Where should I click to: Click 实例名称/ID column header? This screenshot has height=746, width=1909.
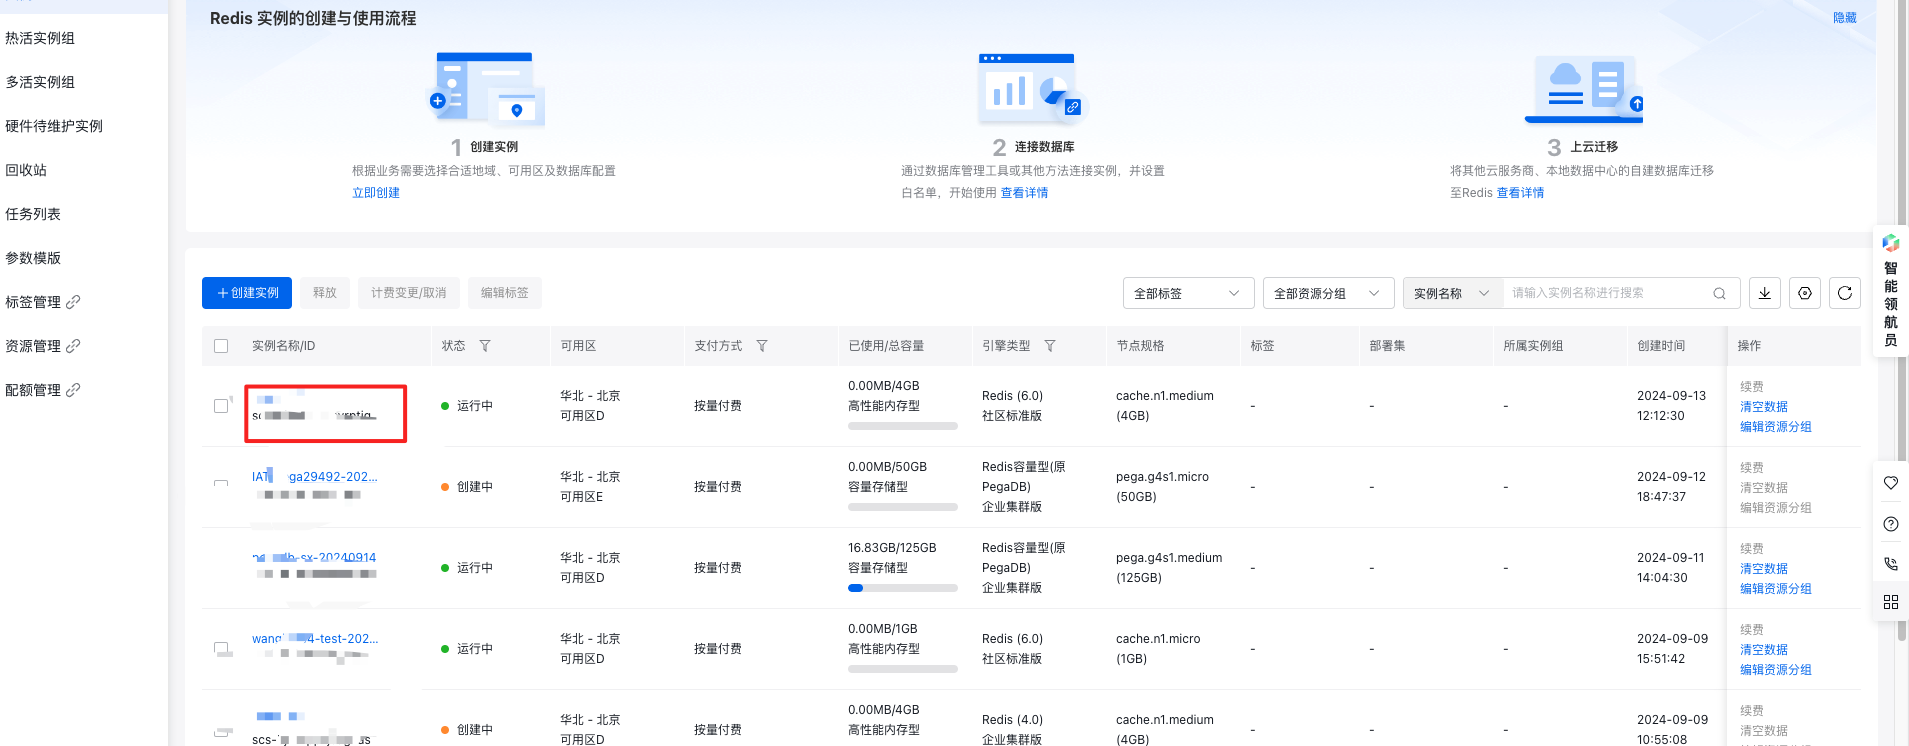pos(283,346)
